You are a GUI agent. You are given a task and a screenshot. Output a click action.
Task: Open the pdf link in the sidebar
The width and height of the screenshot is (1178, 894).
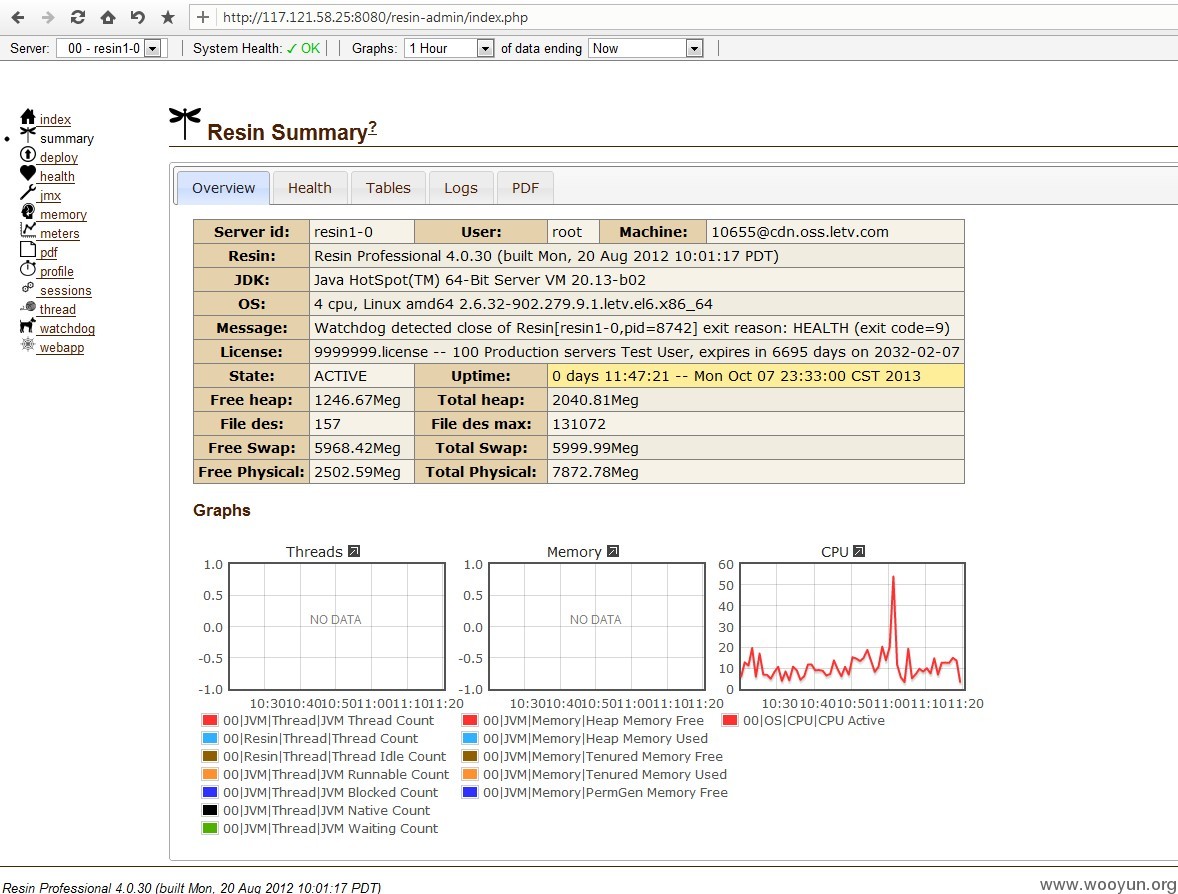[48, 253]
